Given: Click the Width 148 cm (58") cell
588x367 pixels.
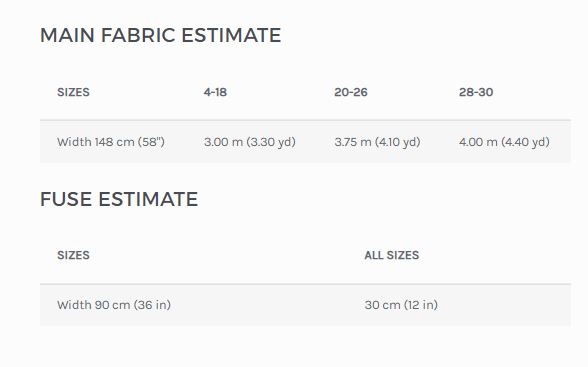Looking at the screenshot, I should 111,142.
